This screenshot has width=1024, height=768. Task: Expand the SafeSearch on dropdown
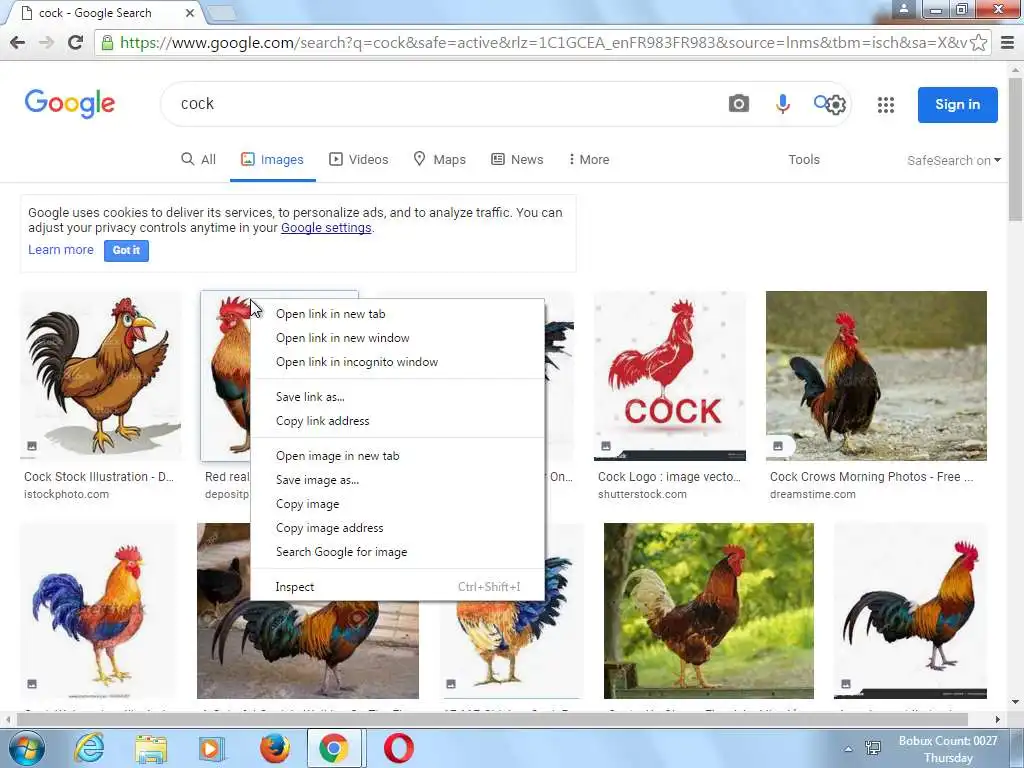(x=953, y=160)
